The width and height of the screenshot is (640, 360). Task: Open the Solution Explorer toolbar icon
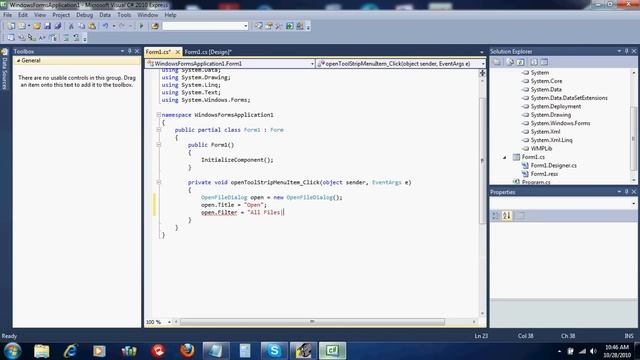point(259,26)
